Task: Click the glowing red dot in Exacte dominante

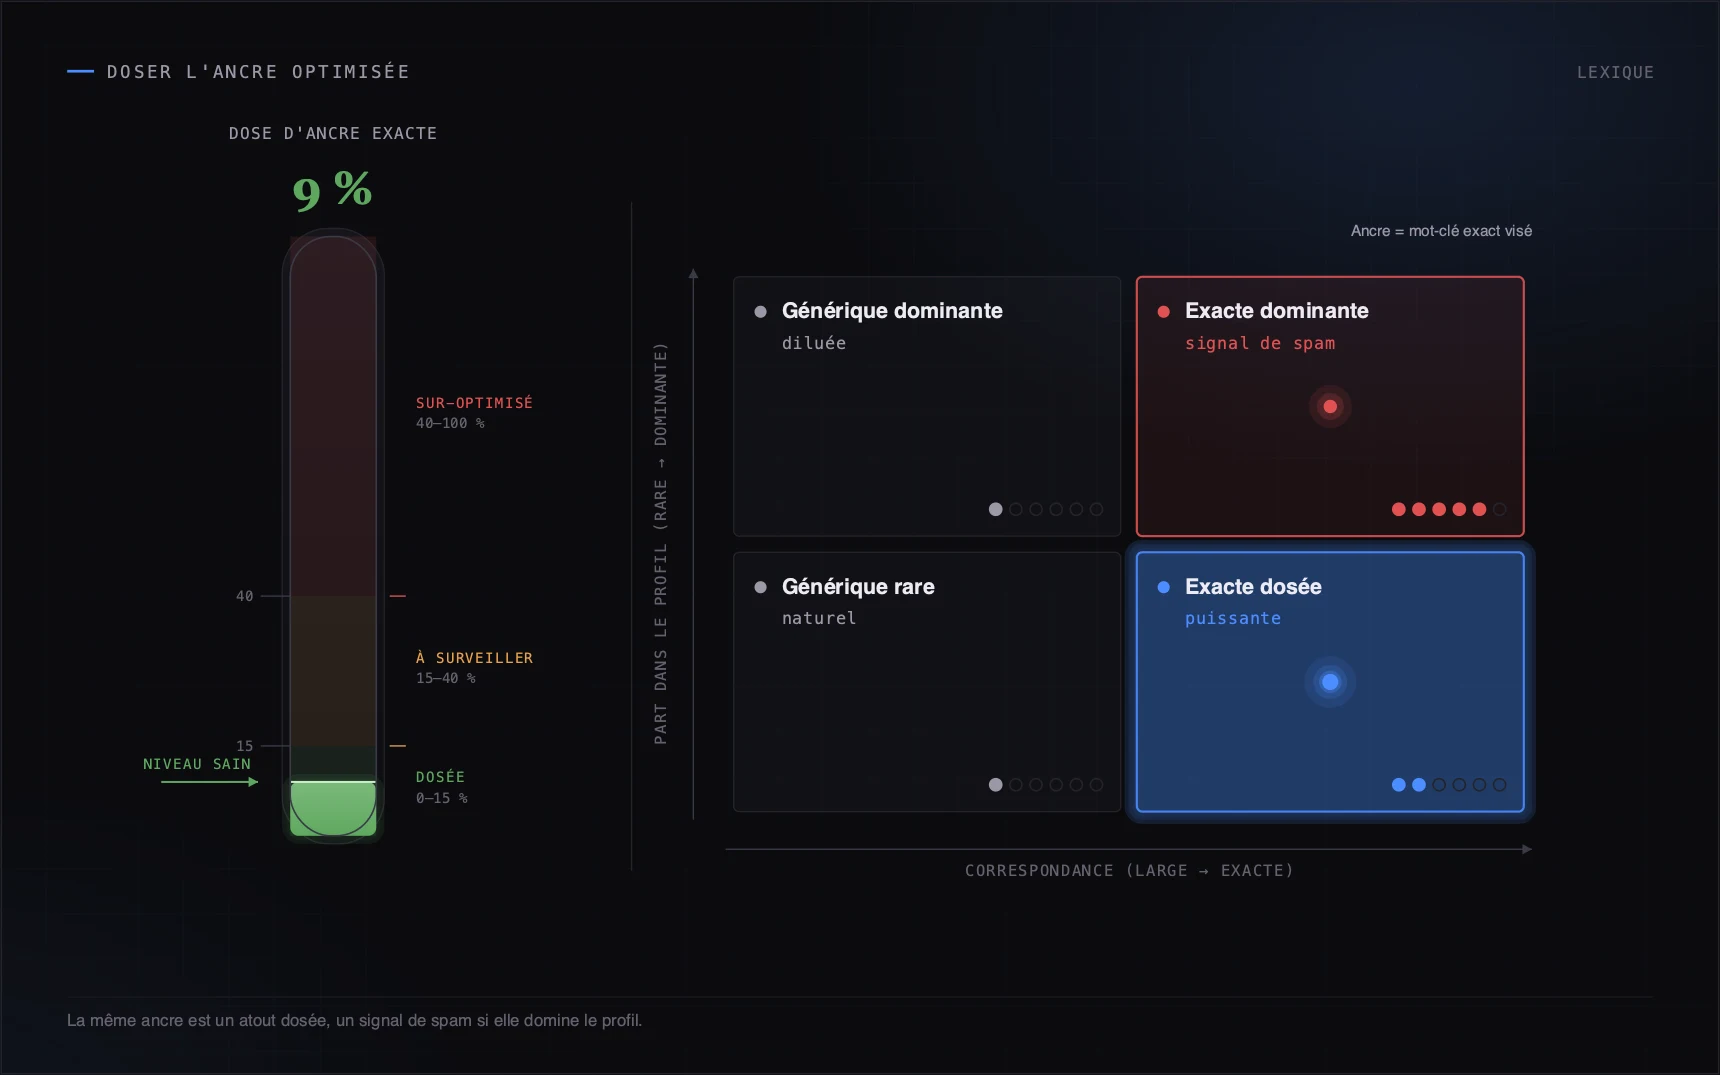Action: 1330,406
